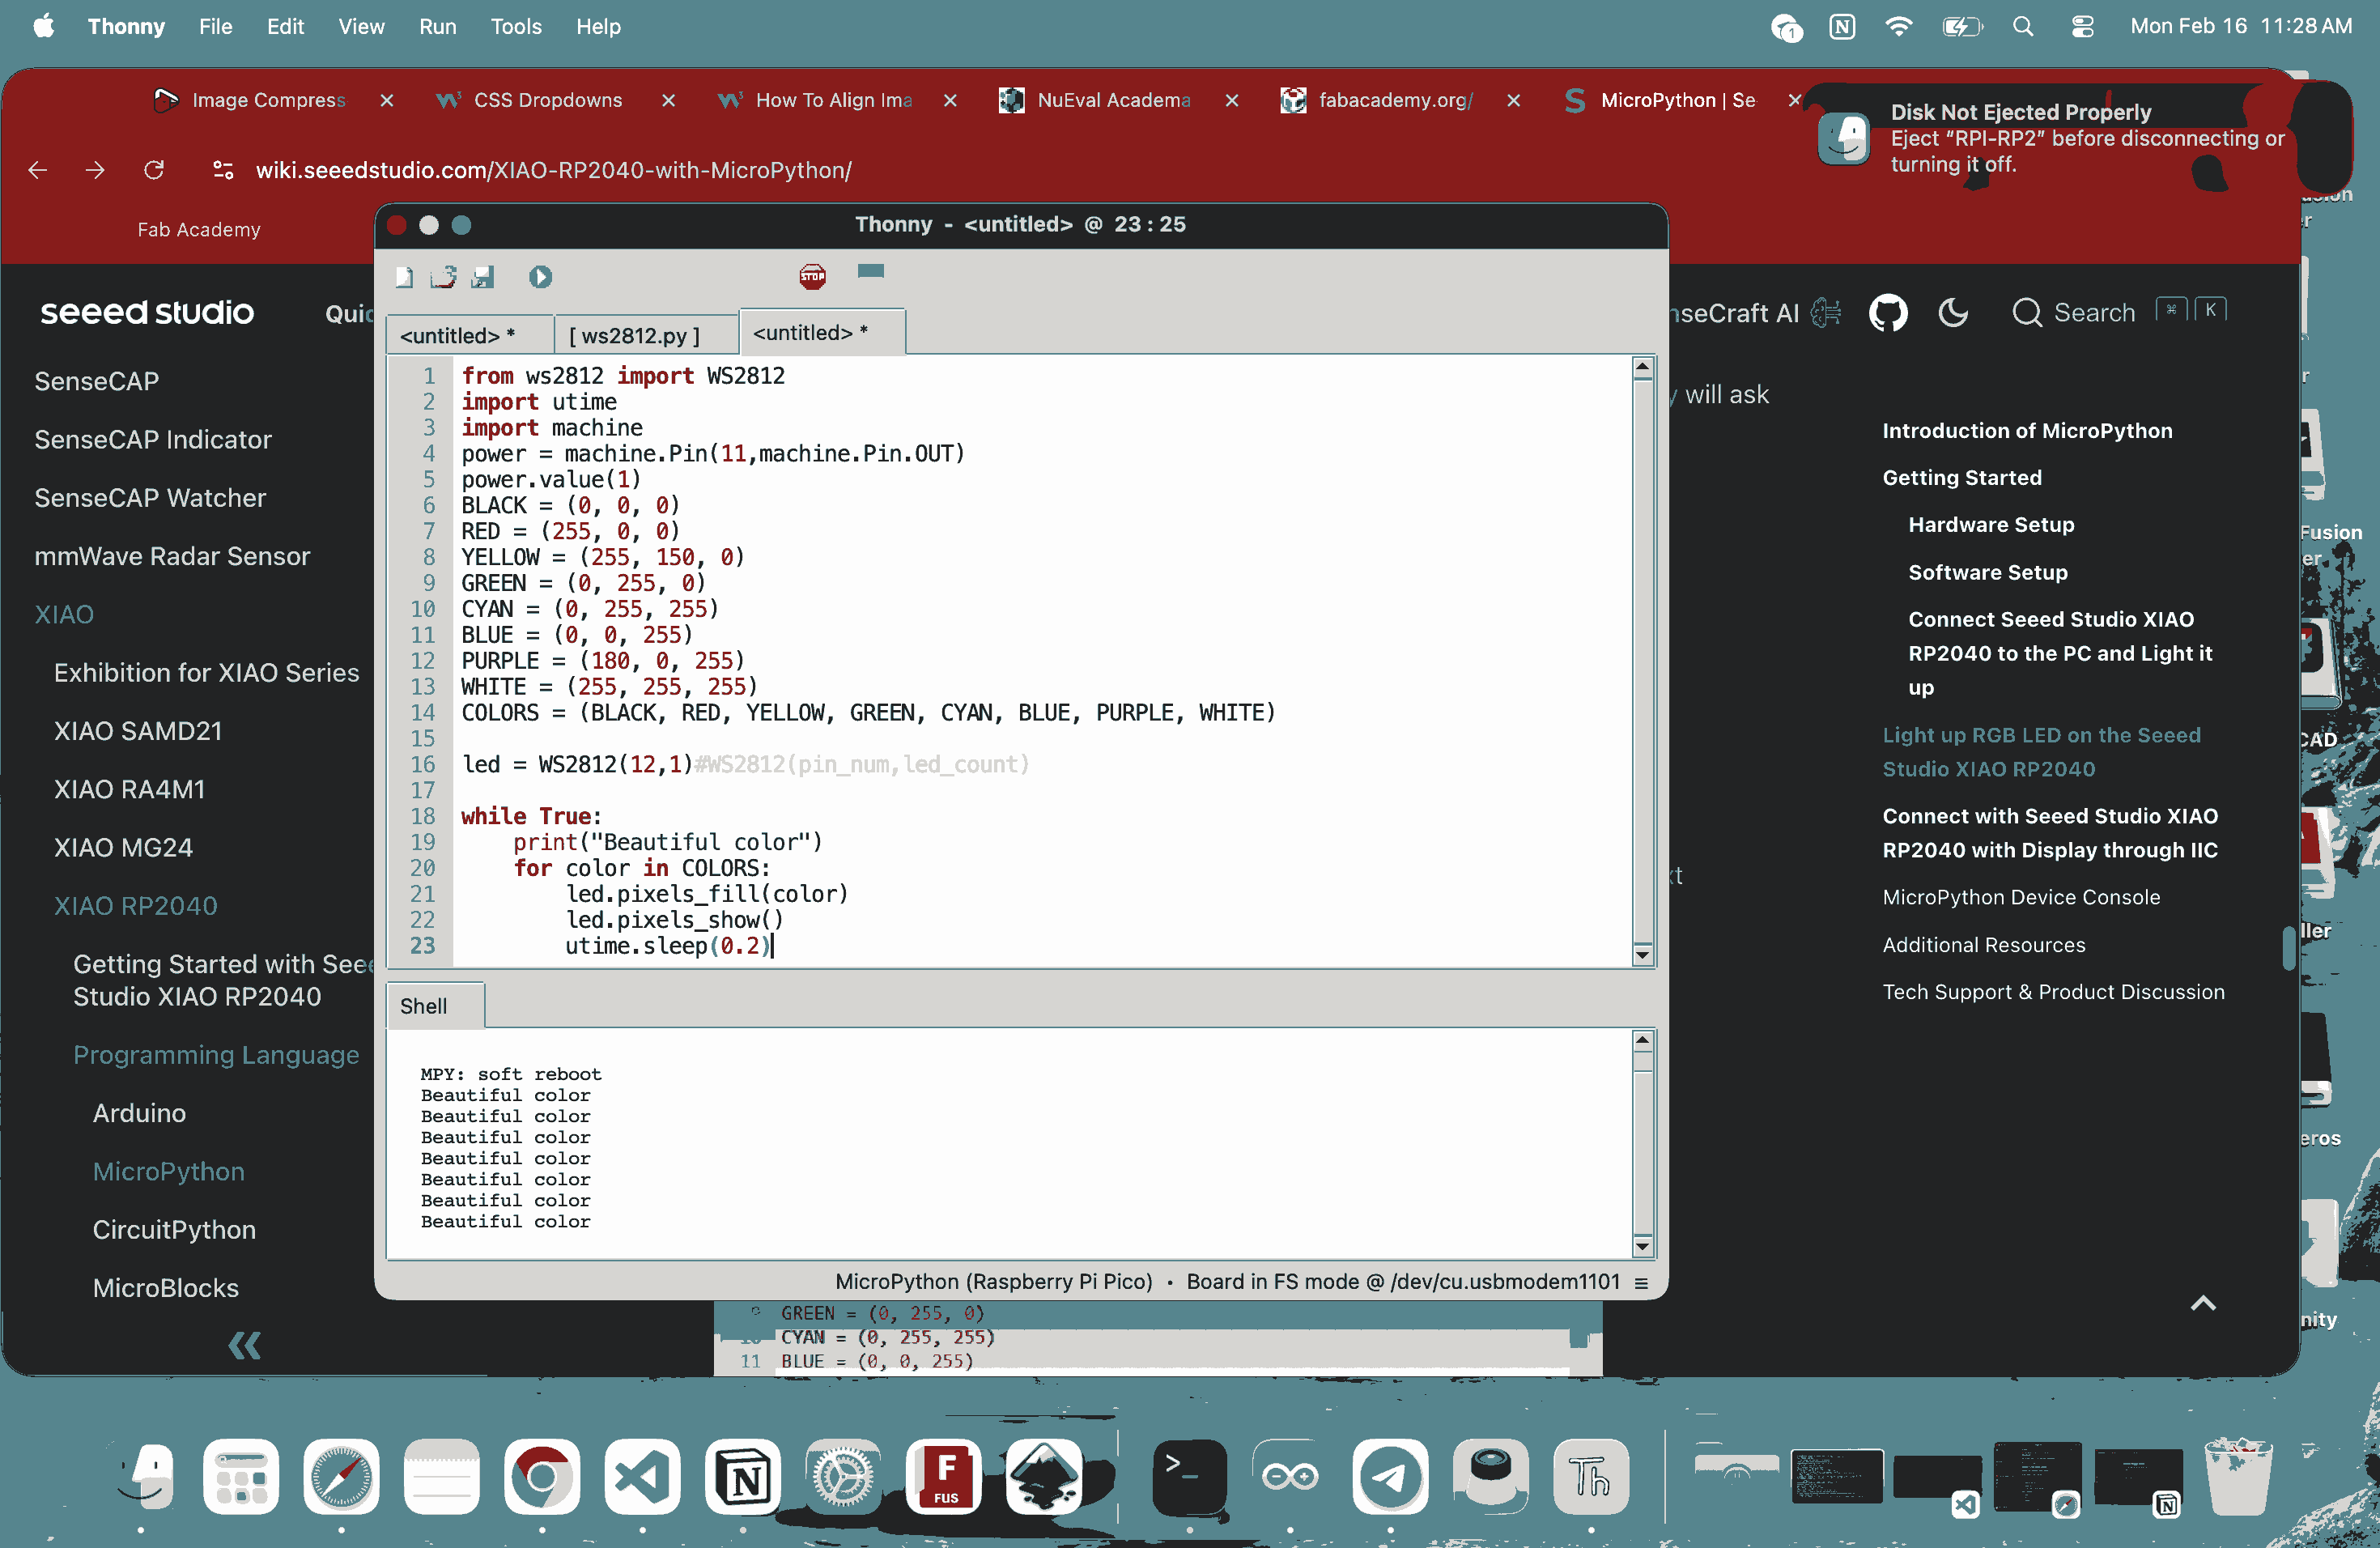Click the Thonny icon in the Dock
The height and width of the screenshot is (1548, 2380).
pos(1590,1476)
